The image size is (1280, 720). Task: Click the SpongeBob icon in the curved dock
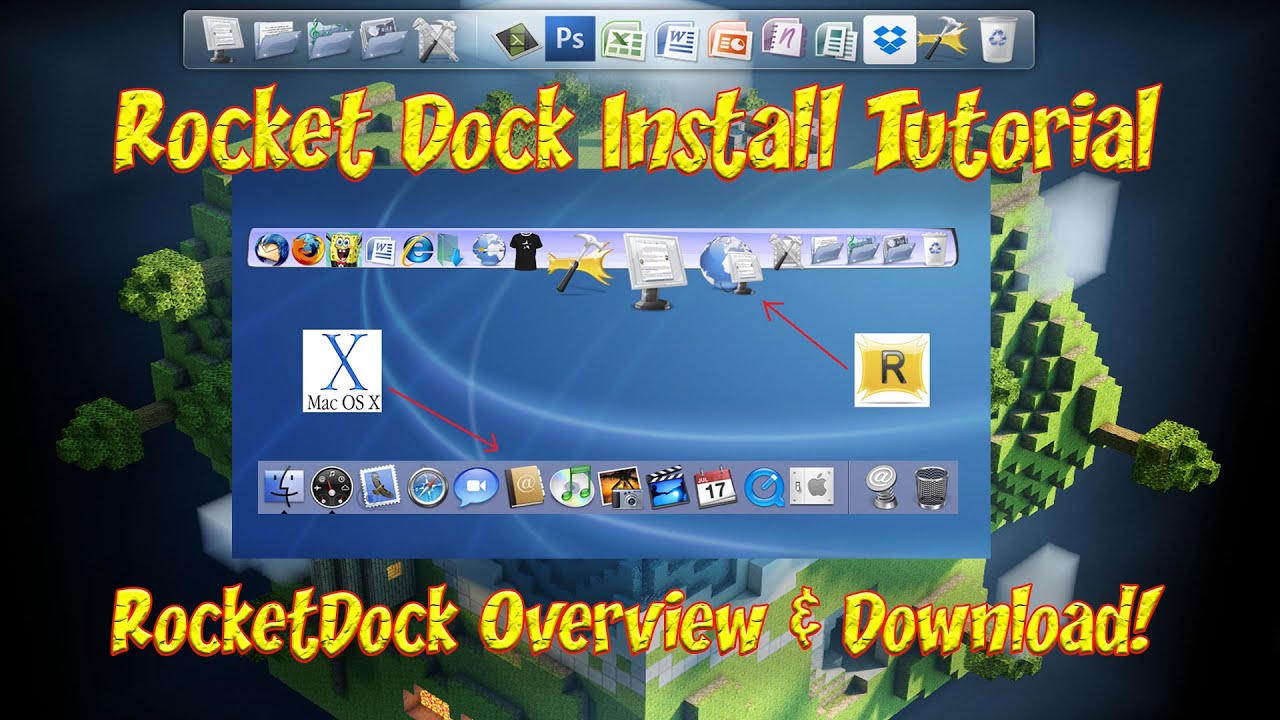(344, 250)
